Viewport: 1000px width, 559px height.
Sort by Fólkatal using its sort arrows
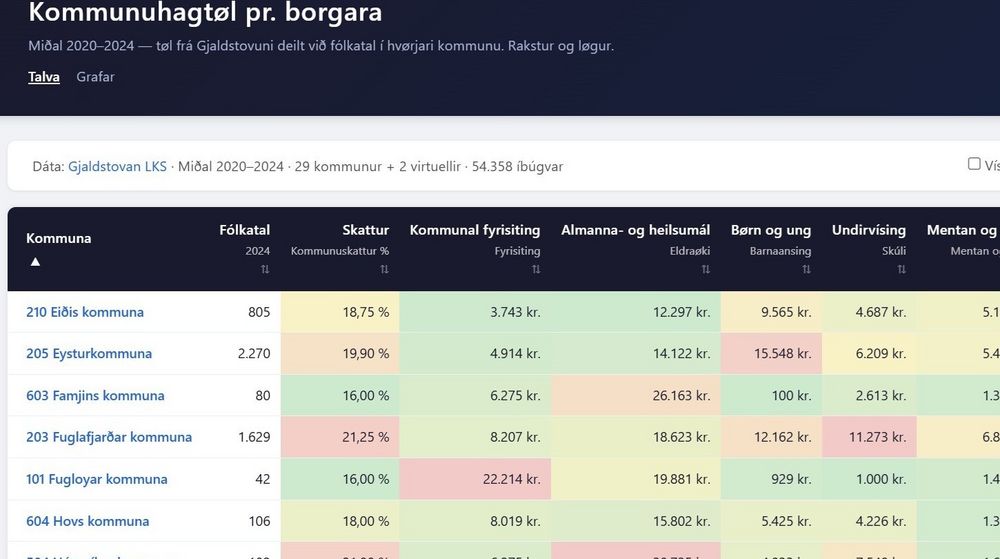coord(265,270)
